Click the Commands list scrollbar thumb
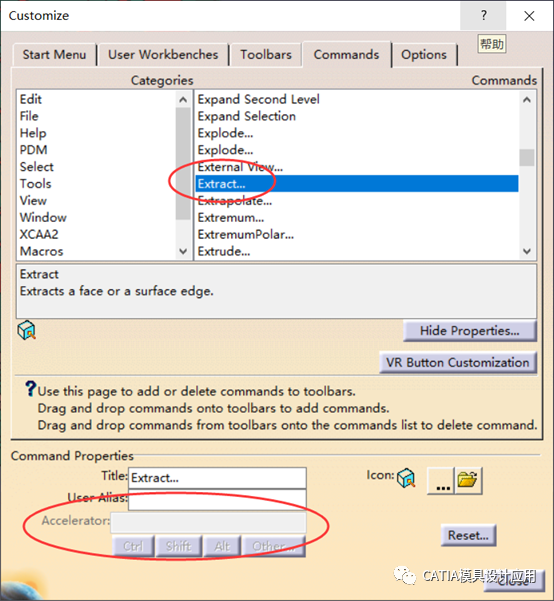This screenshot has height=601, width=554. (x=527, y=158)
